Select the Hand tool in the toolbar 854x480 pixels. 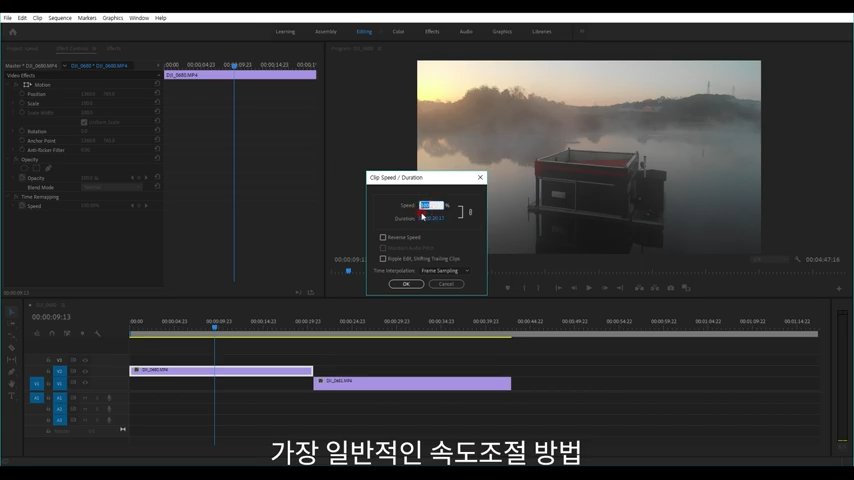11,384
